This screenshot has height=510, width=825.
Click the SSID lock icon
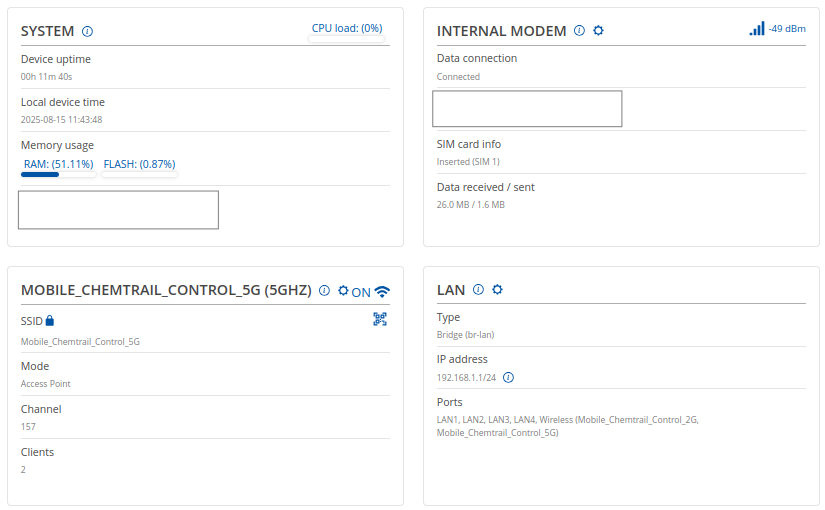(49, 320)
